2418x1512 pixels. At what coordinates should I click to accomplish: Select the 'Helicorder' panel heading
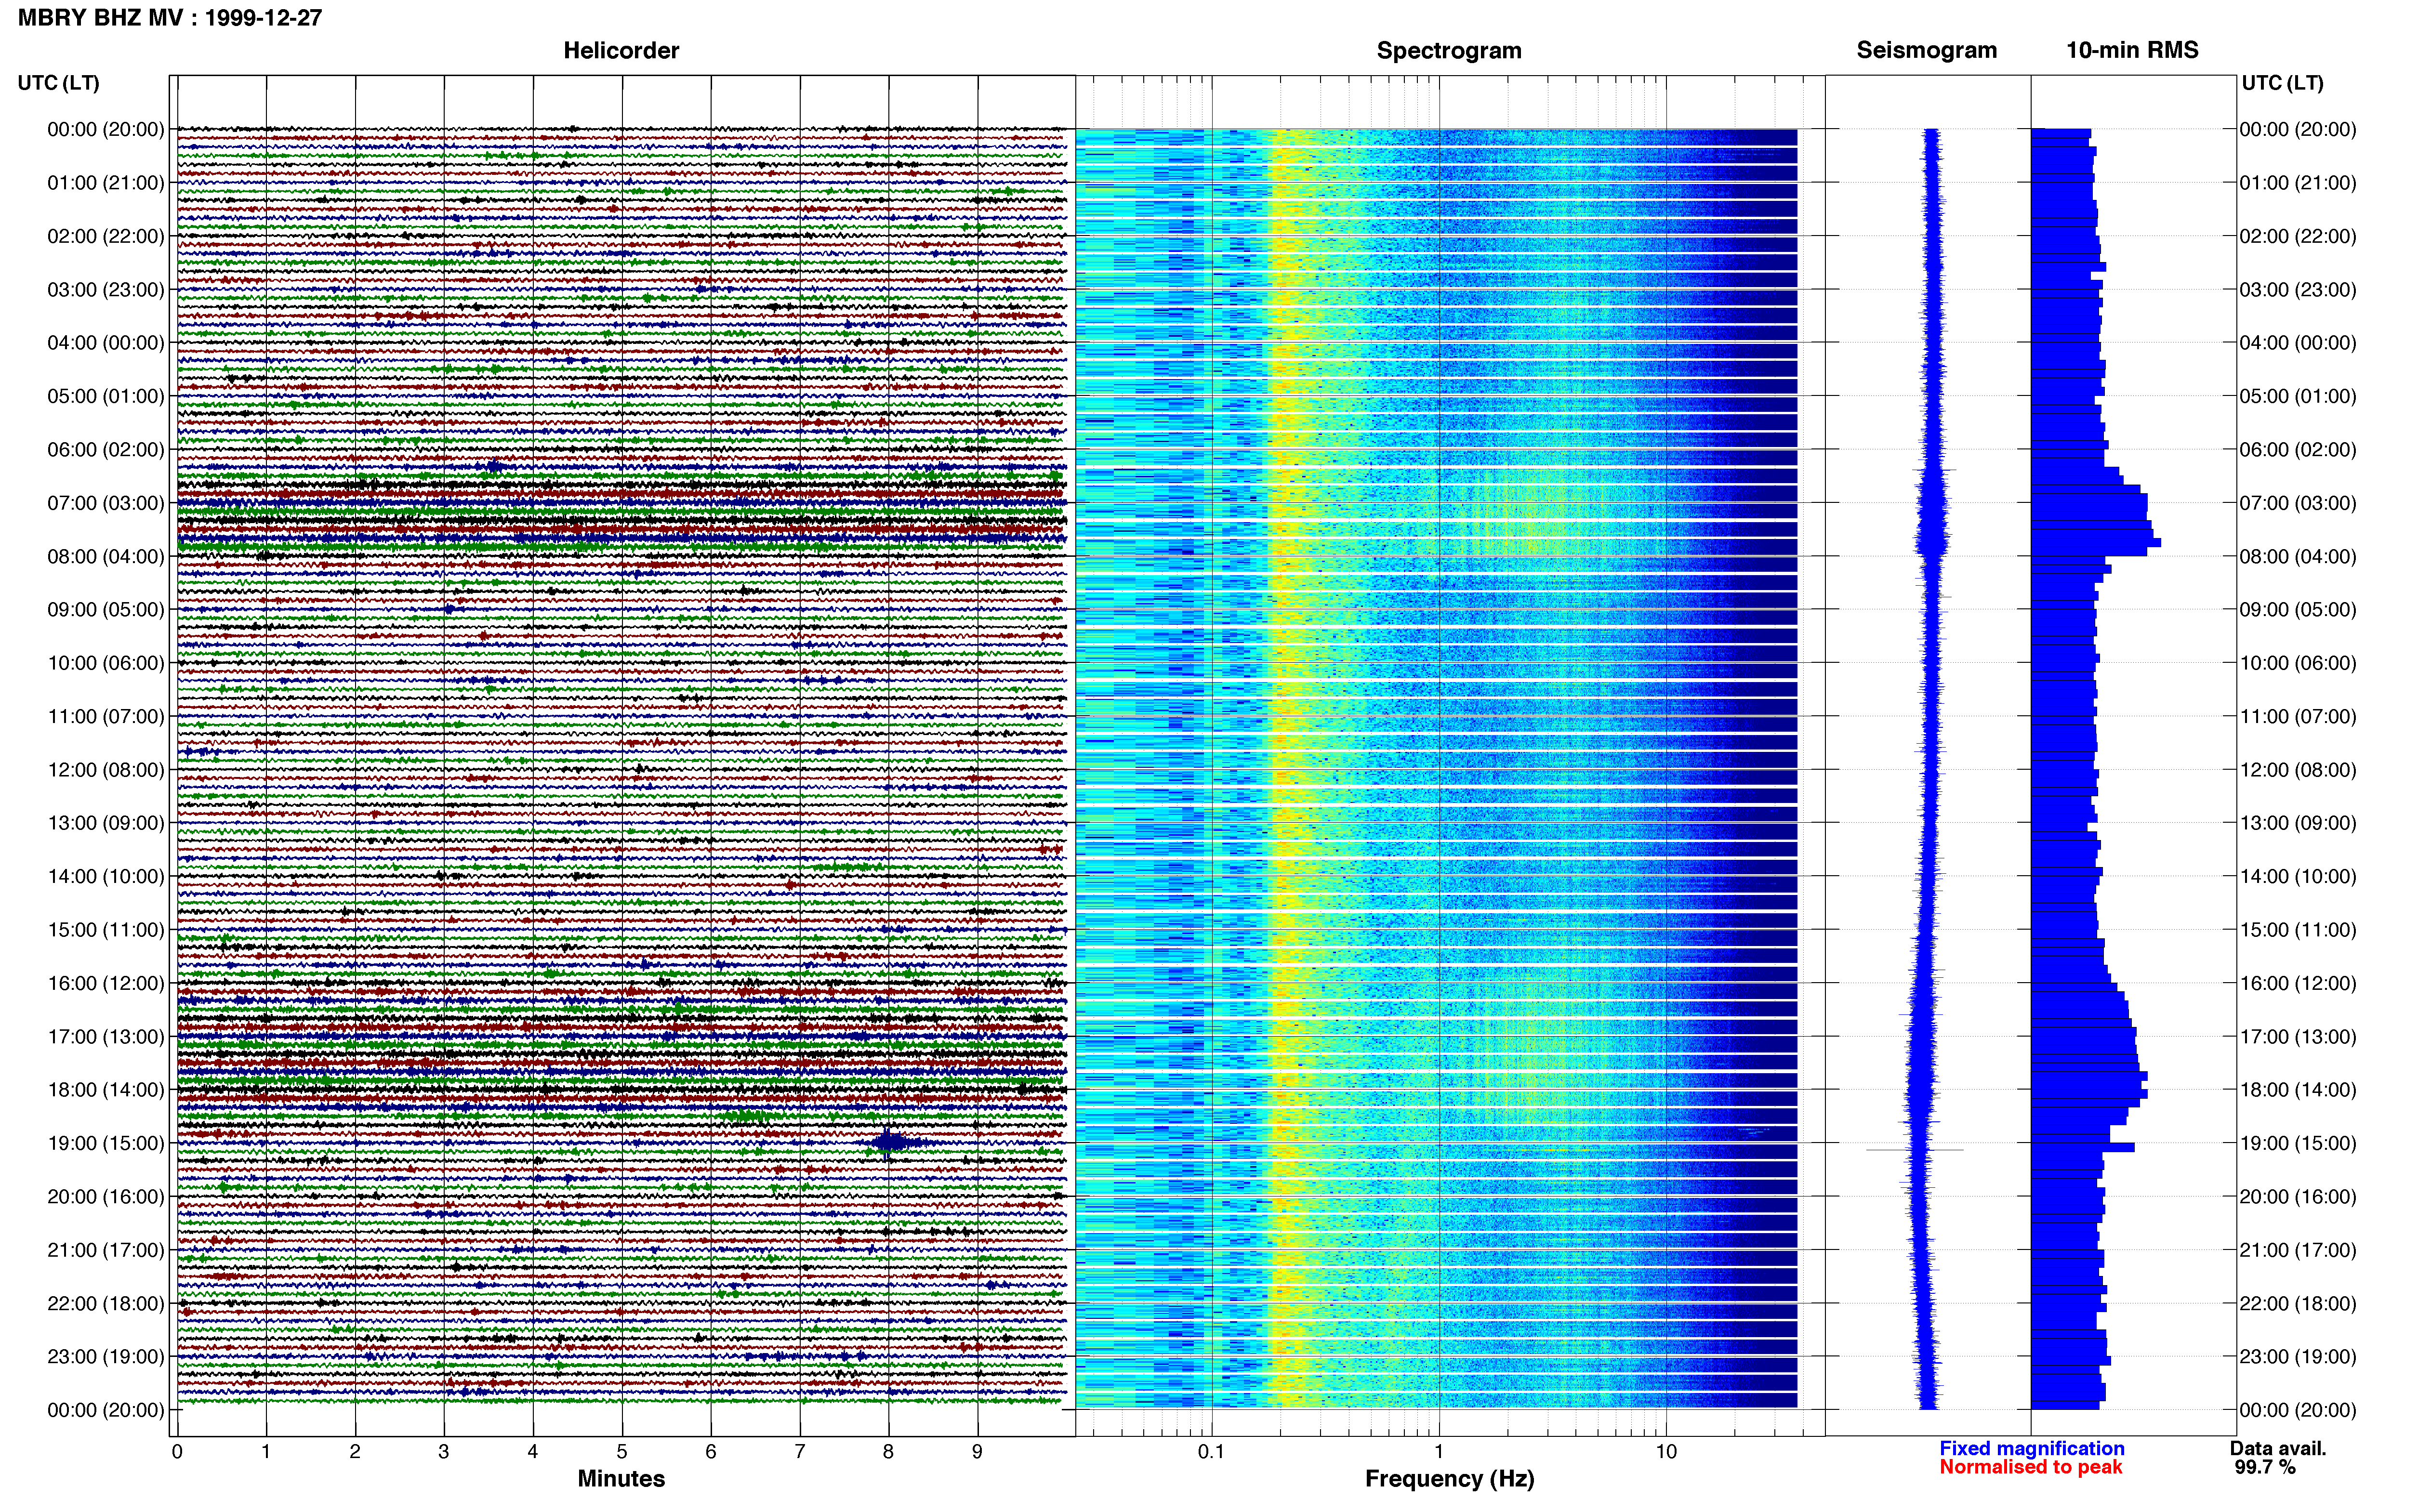tap(621, 50)
